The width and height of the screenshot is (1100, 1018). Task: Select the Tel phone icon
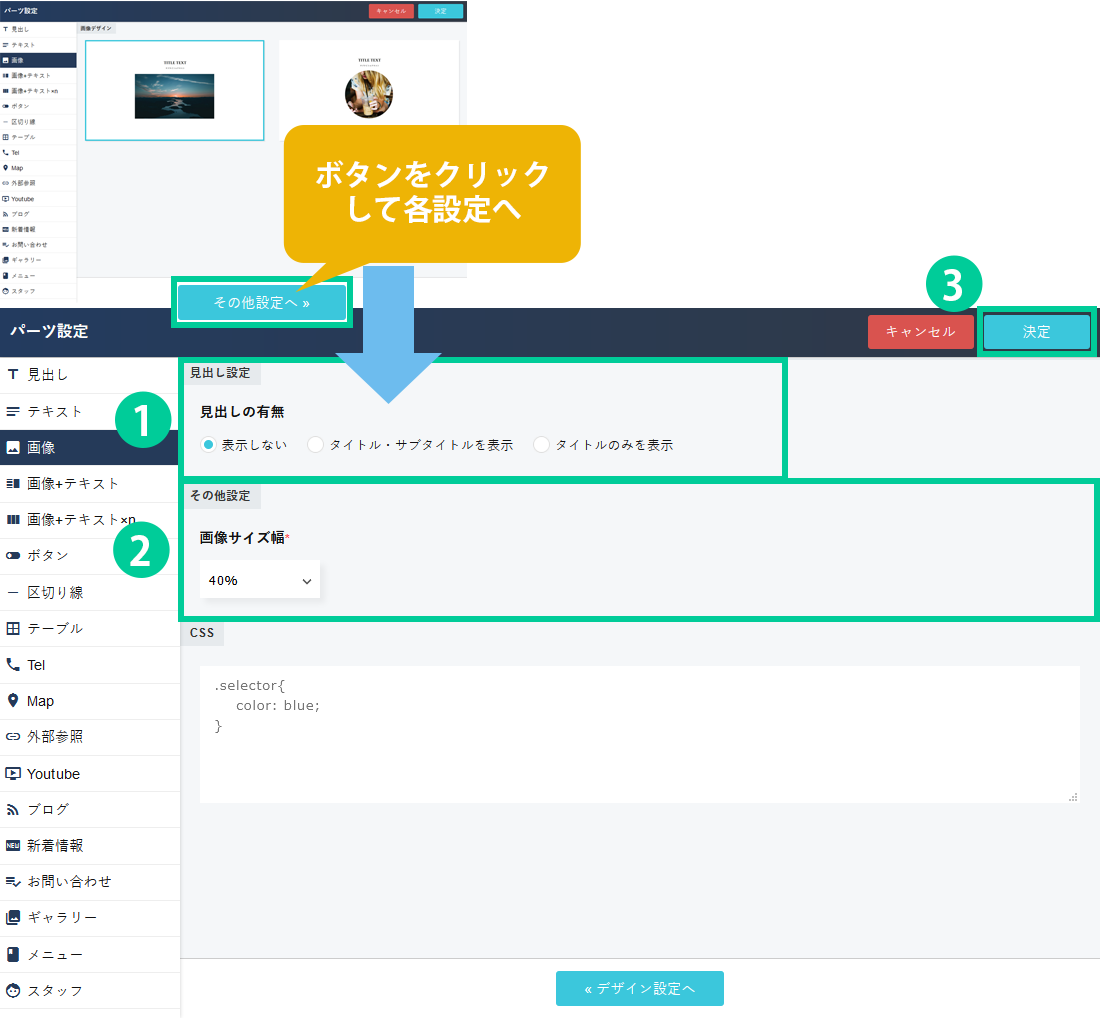(x=13, y=665)
